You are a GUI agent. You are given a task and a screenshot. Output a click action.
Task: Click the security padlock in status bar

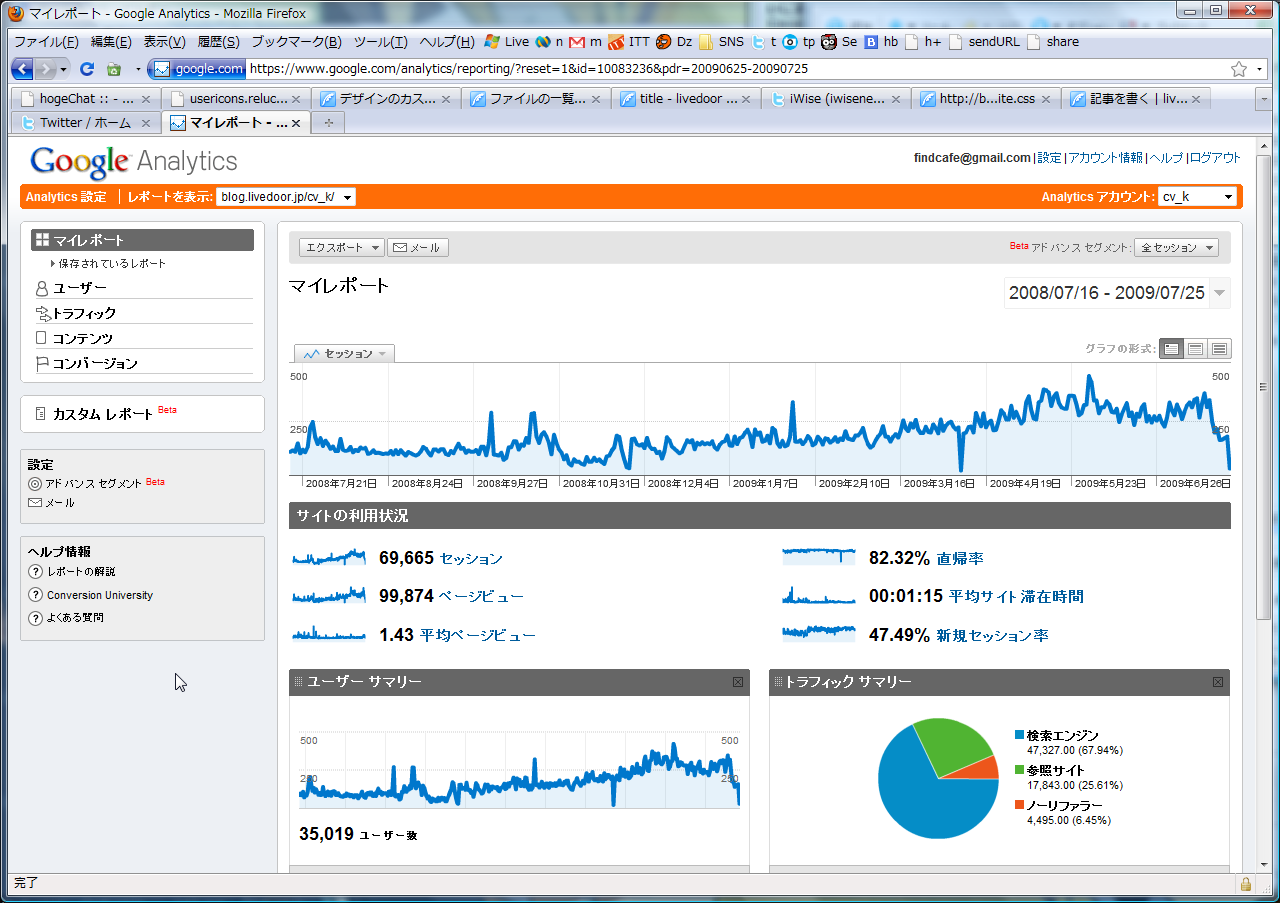point(1246,883)
